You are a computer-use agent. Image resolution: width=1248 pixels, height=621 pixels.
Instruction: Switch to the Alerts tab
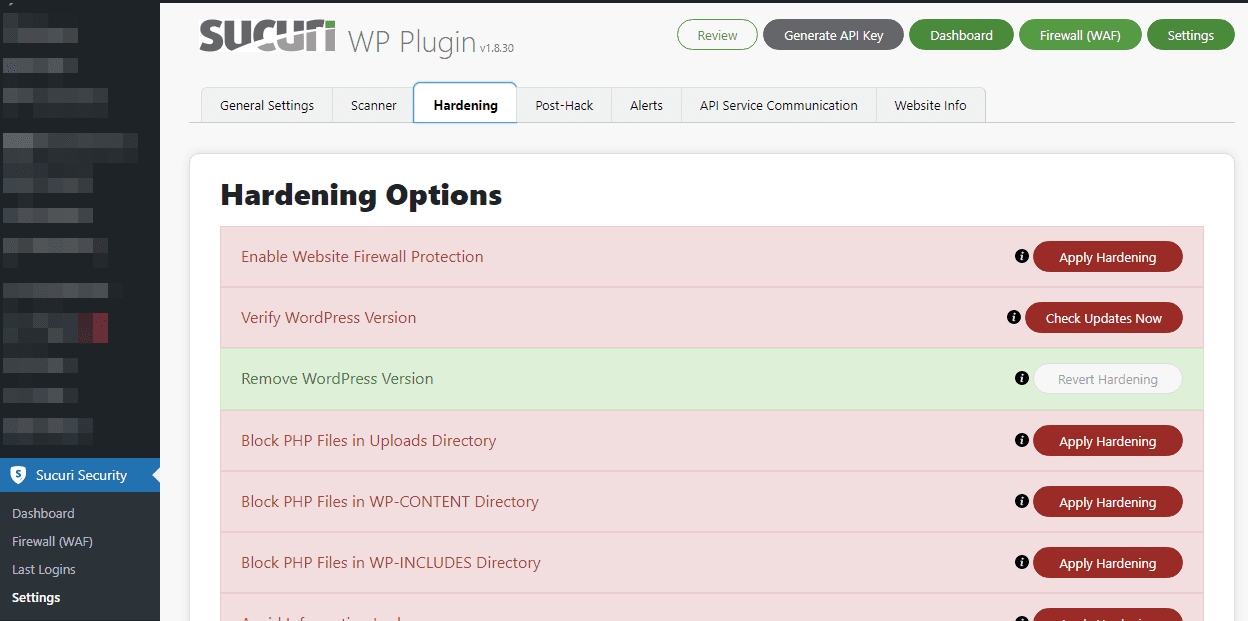[x=646, y=105]
